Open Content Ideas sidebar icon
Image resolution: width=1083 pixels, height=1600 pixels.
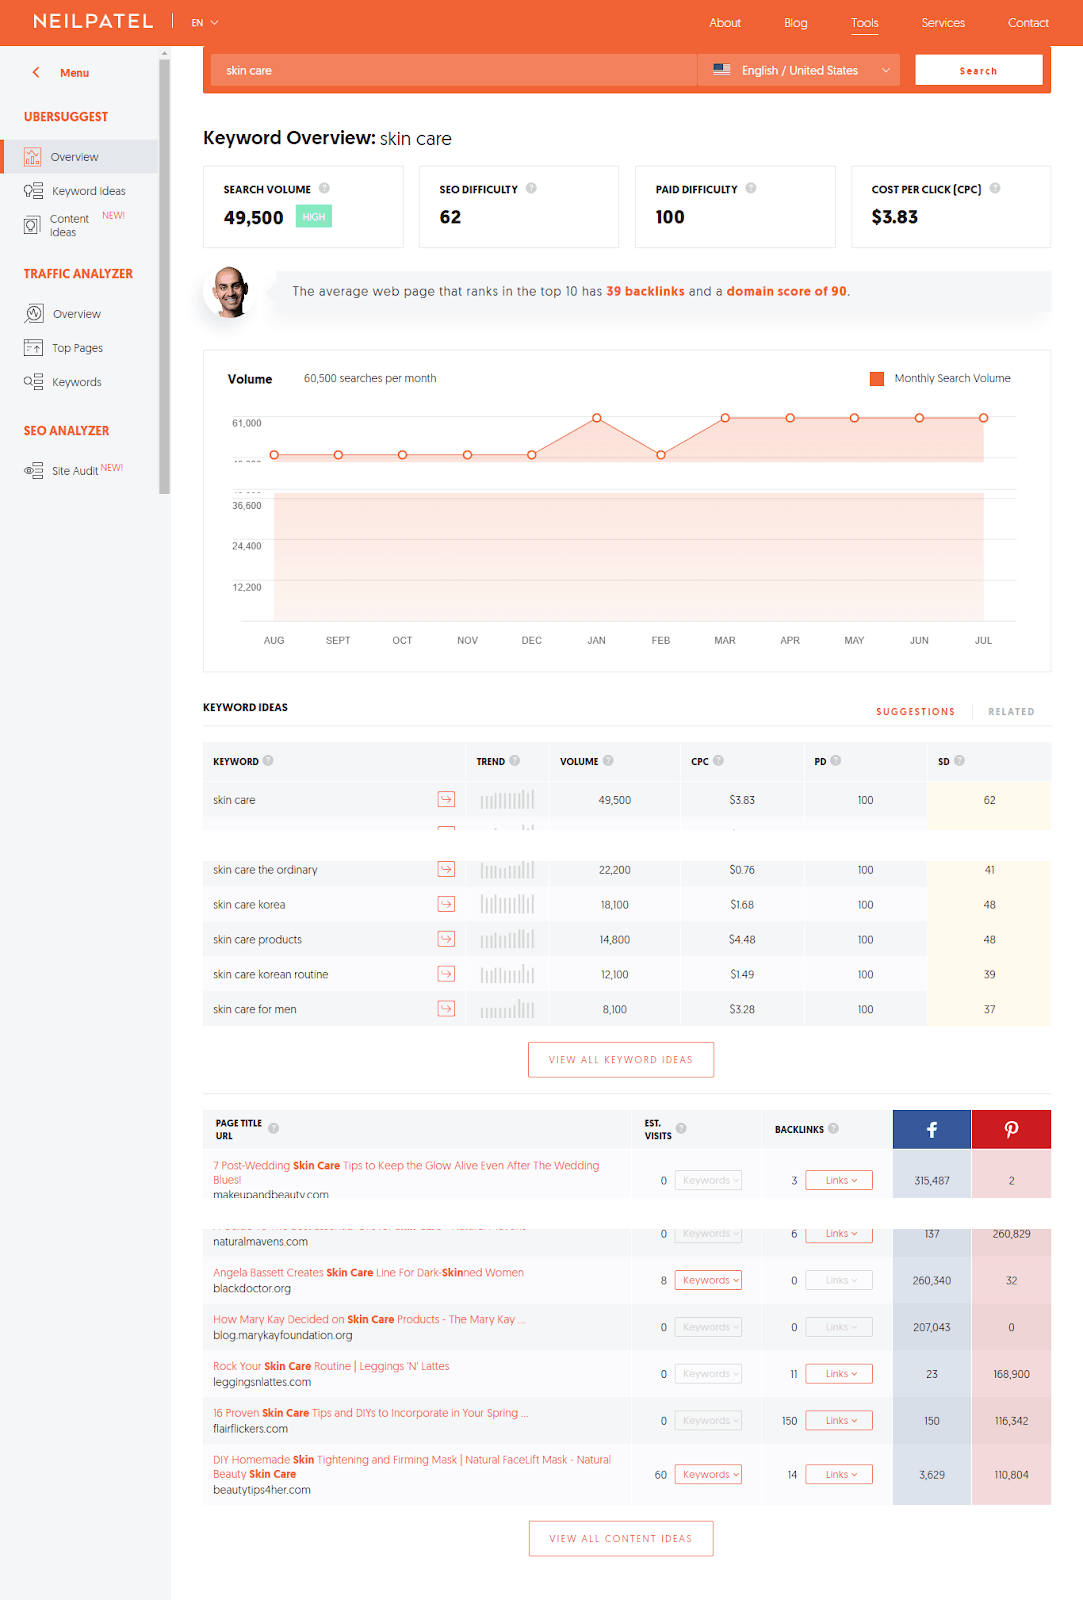[32, 226]
